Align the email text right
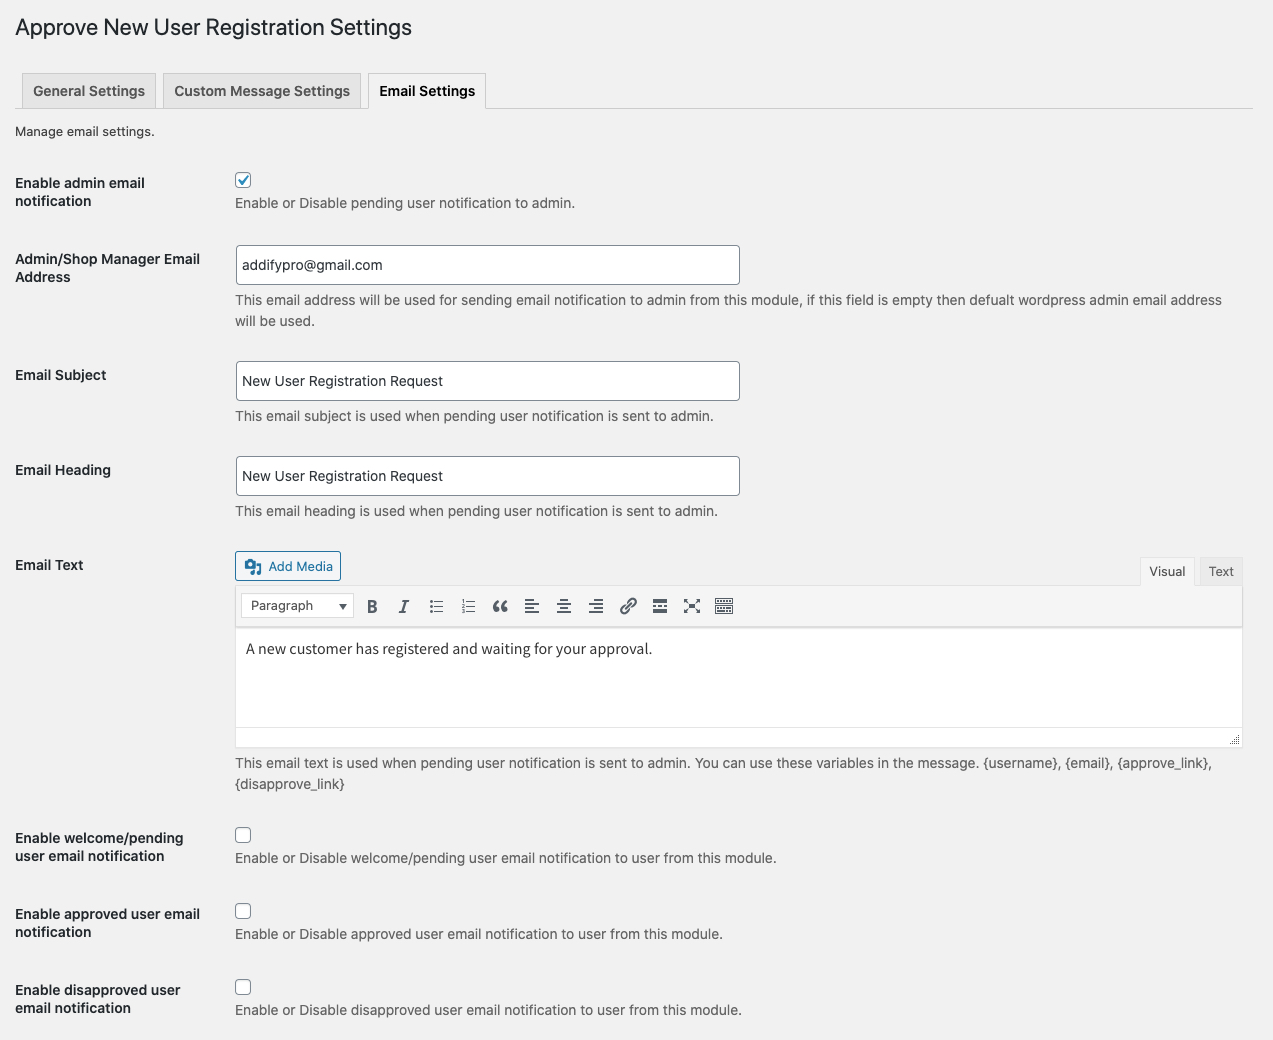The image size is (1273, 1040). click(596, 606)
